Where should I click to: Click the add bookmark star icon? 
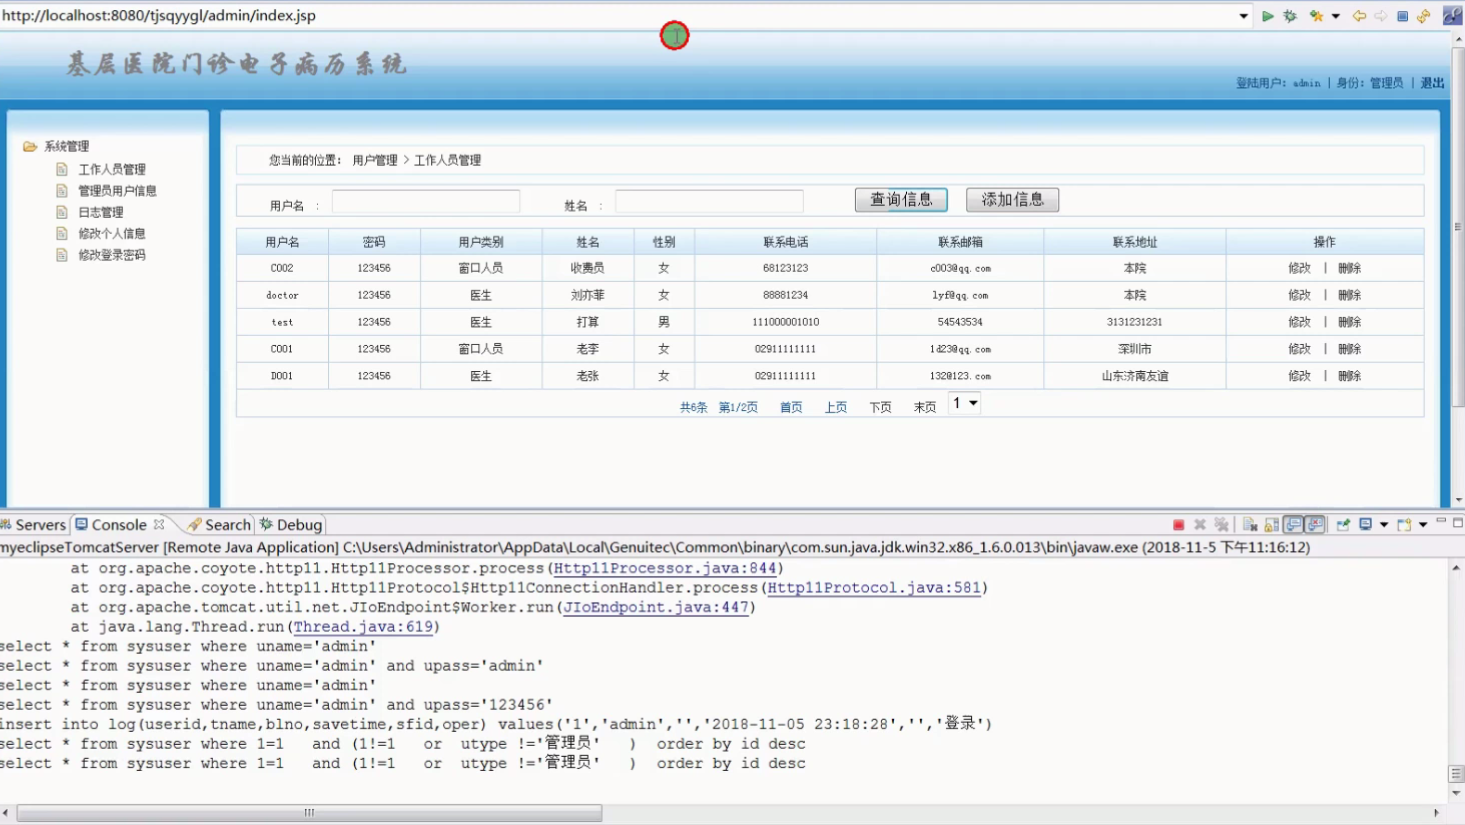(1316, 16)
